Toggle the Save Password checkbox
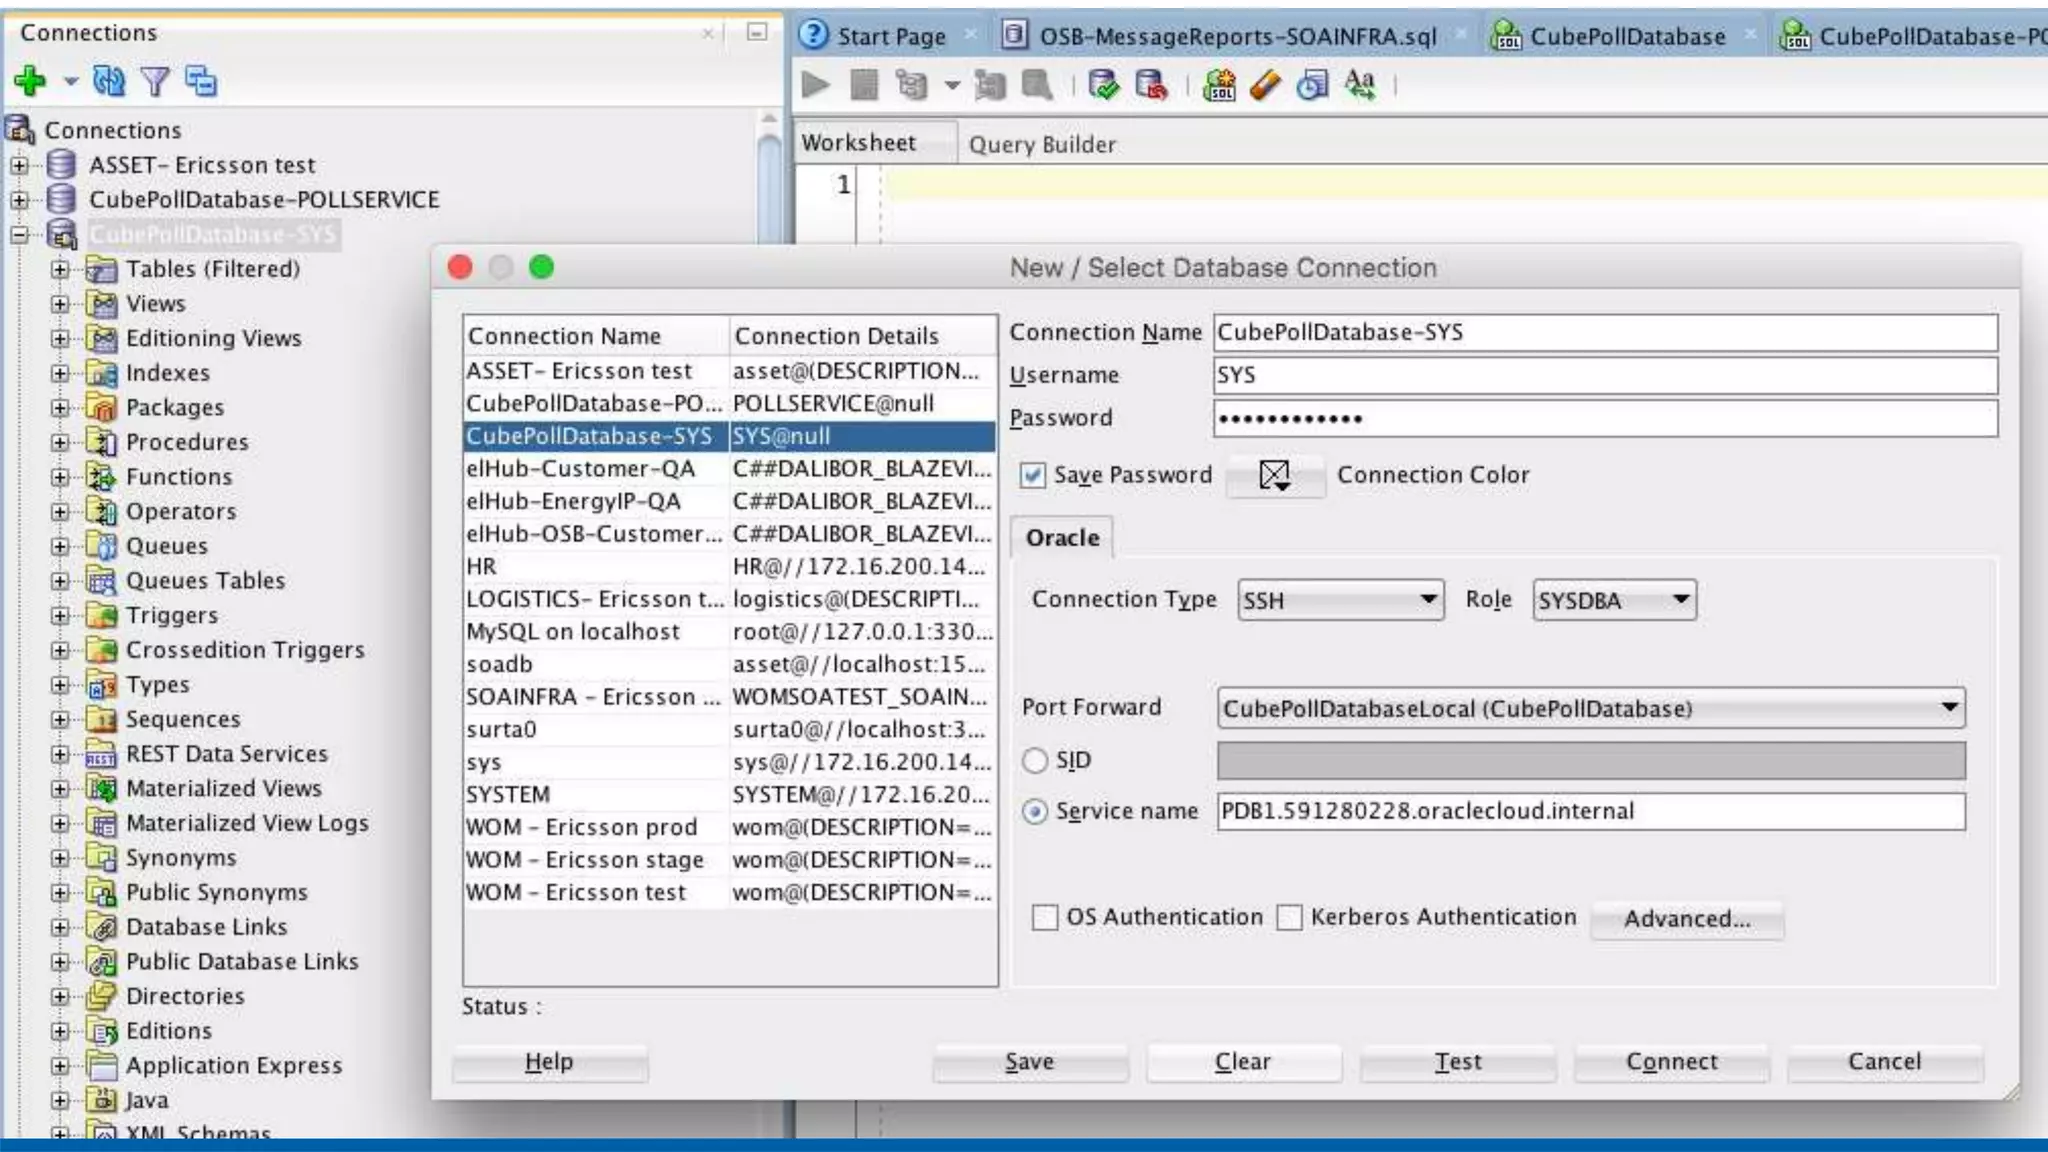The image size is (2048, 1152). 1033,475
